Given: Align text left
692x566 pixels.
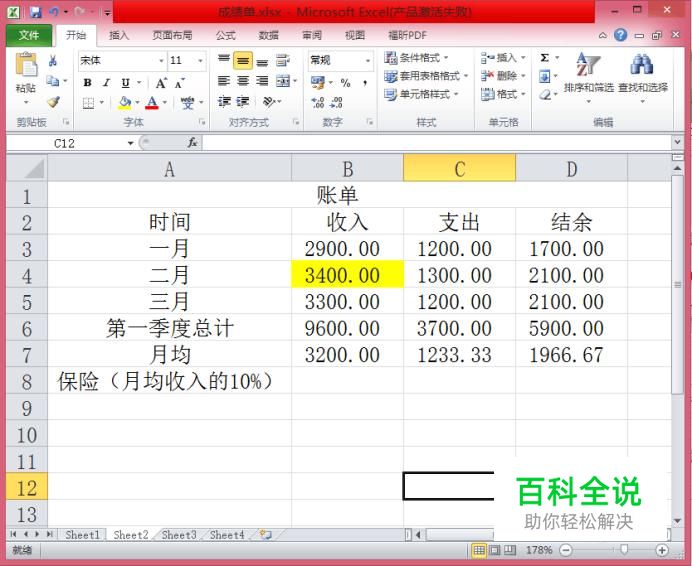Looking at the screenshot, I should pyautogui.click(x=224, y=81).
